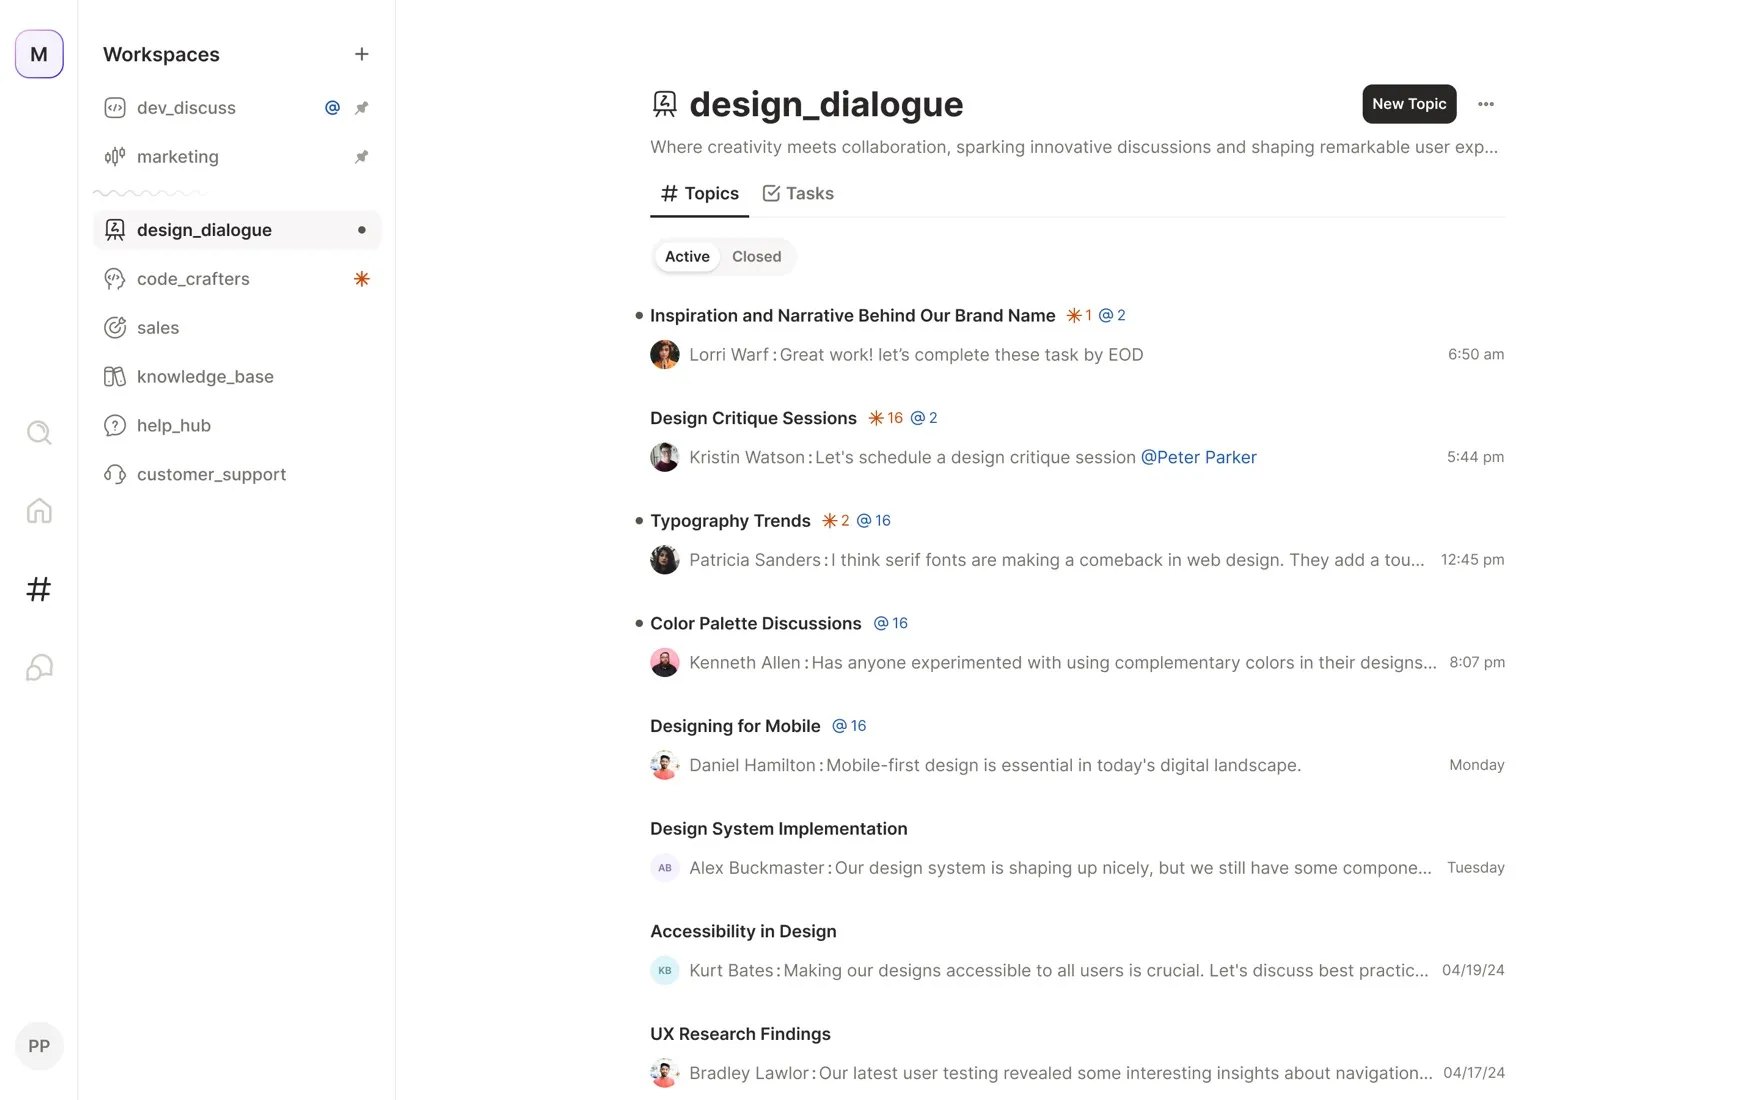Open the @Peter Parker mention link
The image size is (1760, 1100).
click(1198, 457)
